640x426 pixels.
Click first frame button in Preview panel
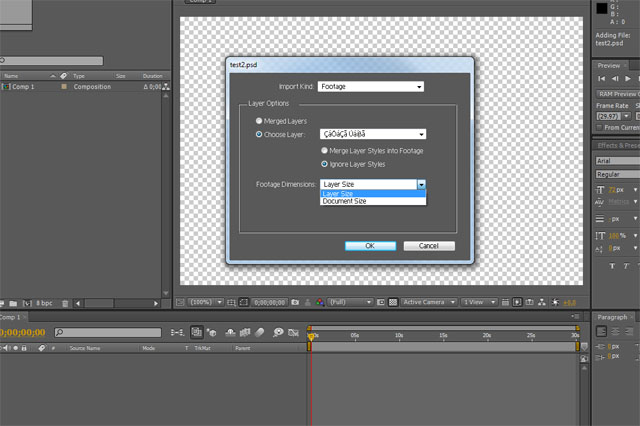(x=601, y=78)
